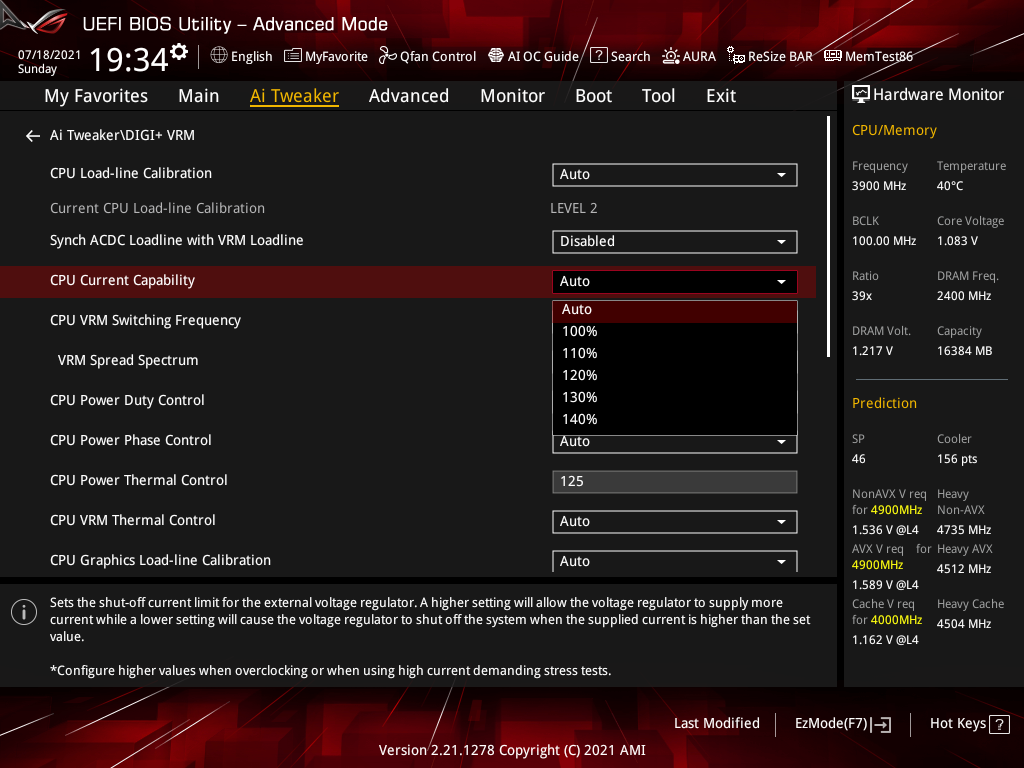Open the BIOS Search function

coord(620,56)
